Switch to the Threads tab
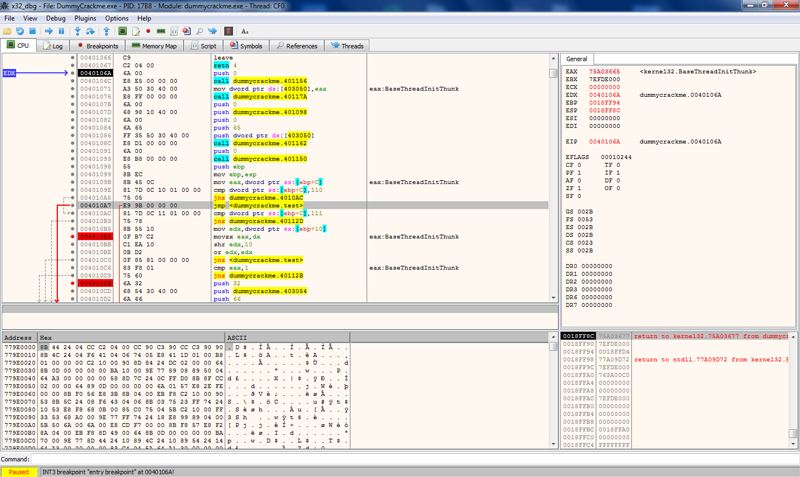Image resolution: width=800 pixels, height=477 pixels. click(347, 46)
